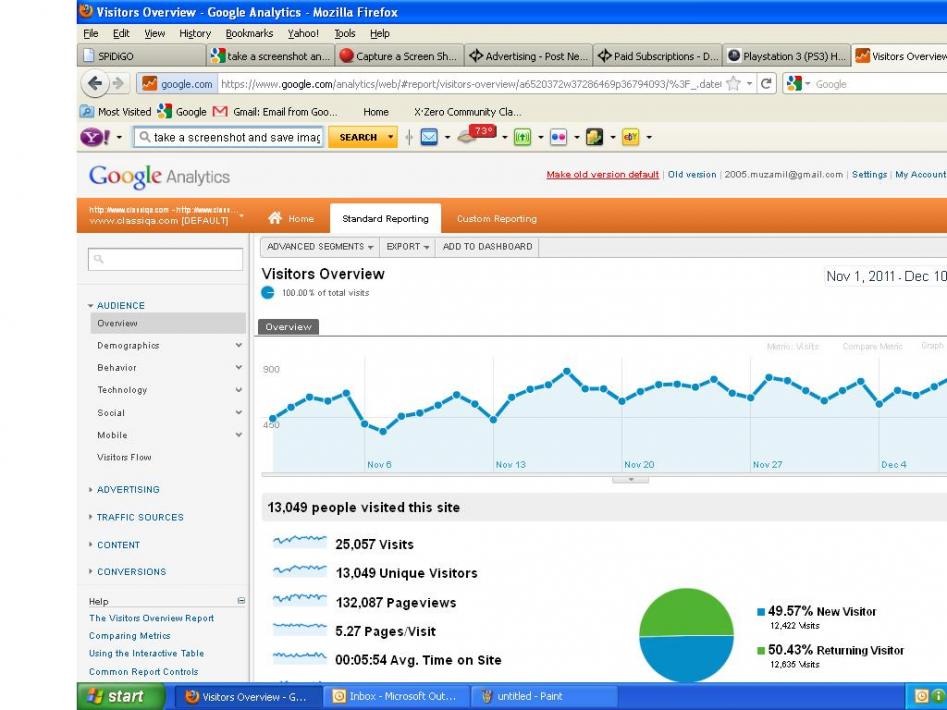Click the Yahoo SEARCH button
Screen dimensions: 947x710
click(358, 138)
